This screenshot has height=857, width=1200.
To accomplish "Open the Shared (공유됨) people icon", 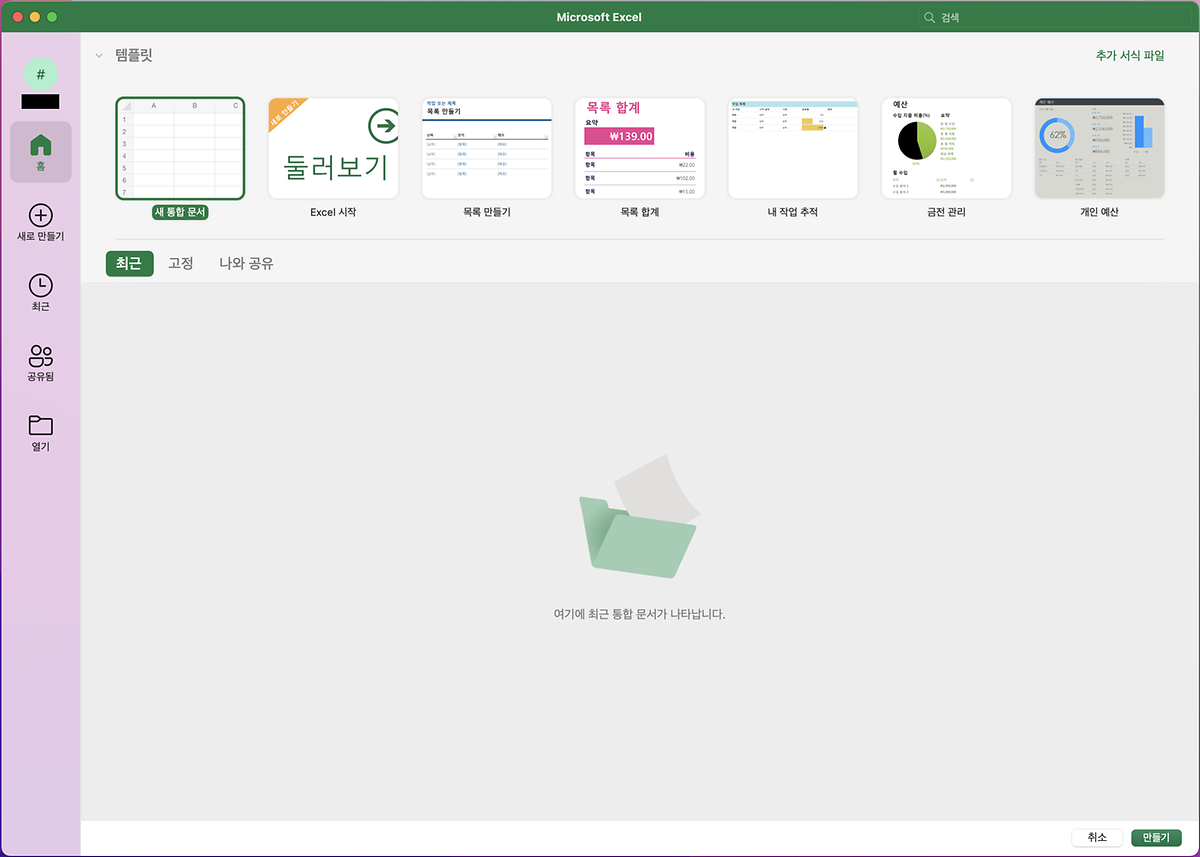I will (41, 355).
